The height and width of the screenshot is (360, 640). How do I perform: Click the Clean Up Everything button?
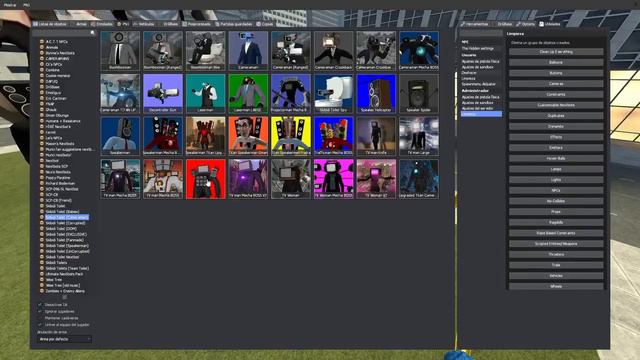(556, 52)
